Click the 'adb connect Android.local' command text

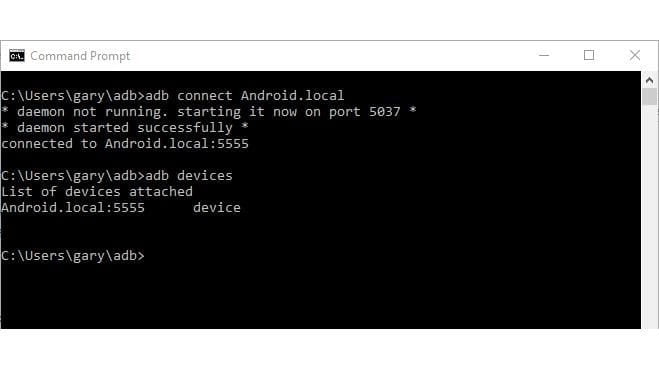245,96
